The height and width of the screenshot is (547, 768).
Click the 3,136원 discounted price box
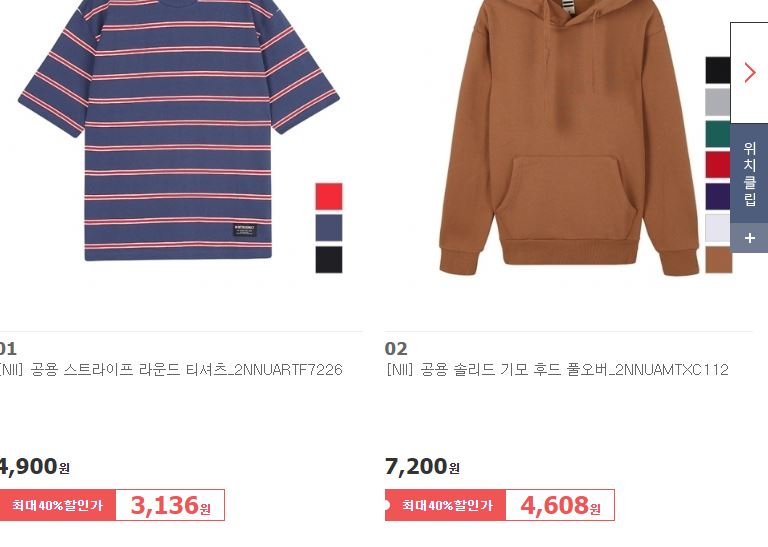click(170, 505)
